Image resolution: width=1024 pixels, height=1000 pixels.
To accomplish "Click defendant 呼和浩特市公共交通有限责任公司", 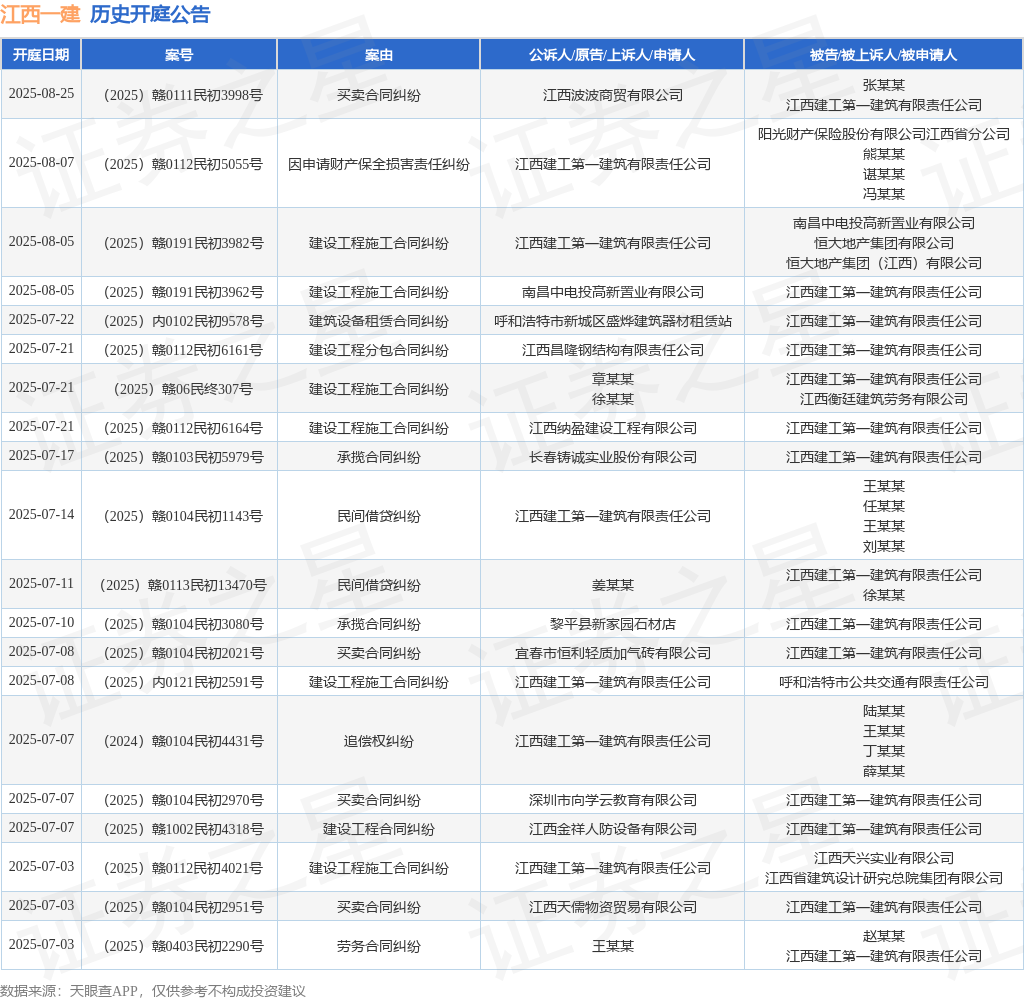I will pyautogui.click(x=884, y=682).
